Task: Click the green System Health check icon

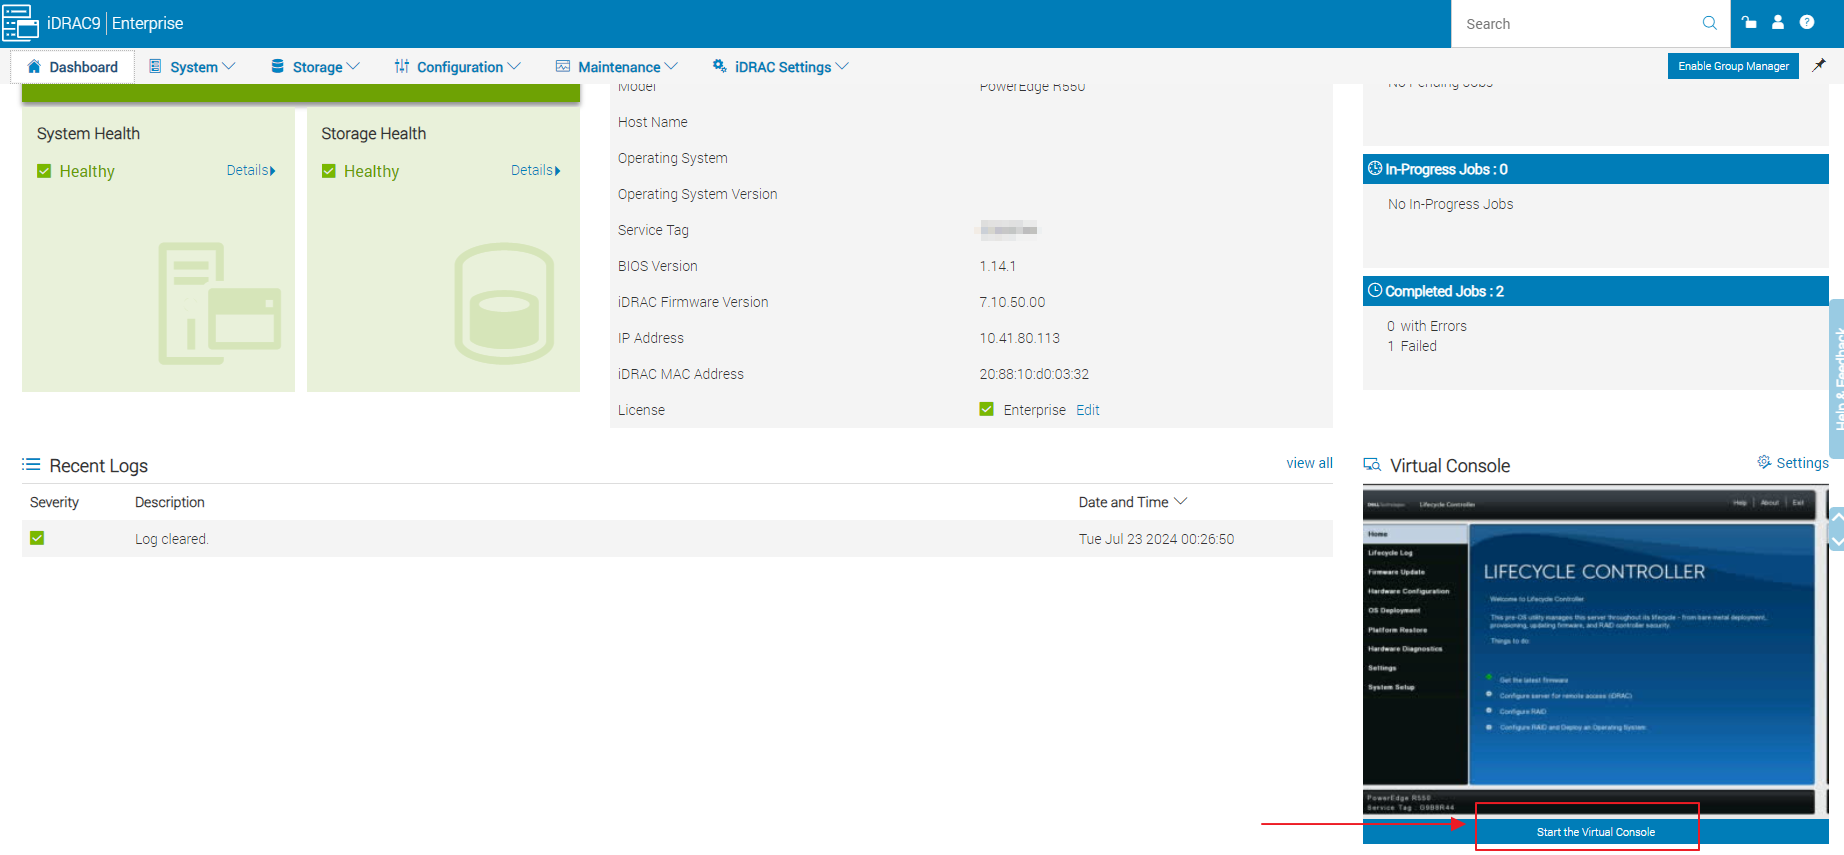Action: point(44,171)
